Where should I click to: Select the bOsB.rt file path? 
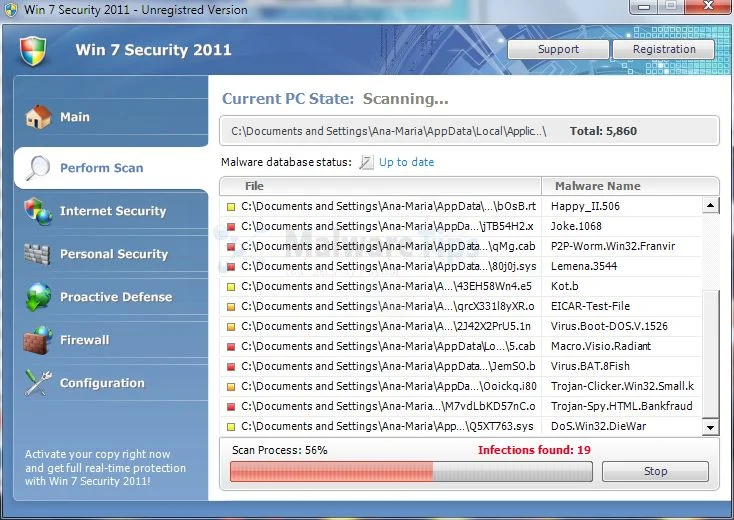389,206
